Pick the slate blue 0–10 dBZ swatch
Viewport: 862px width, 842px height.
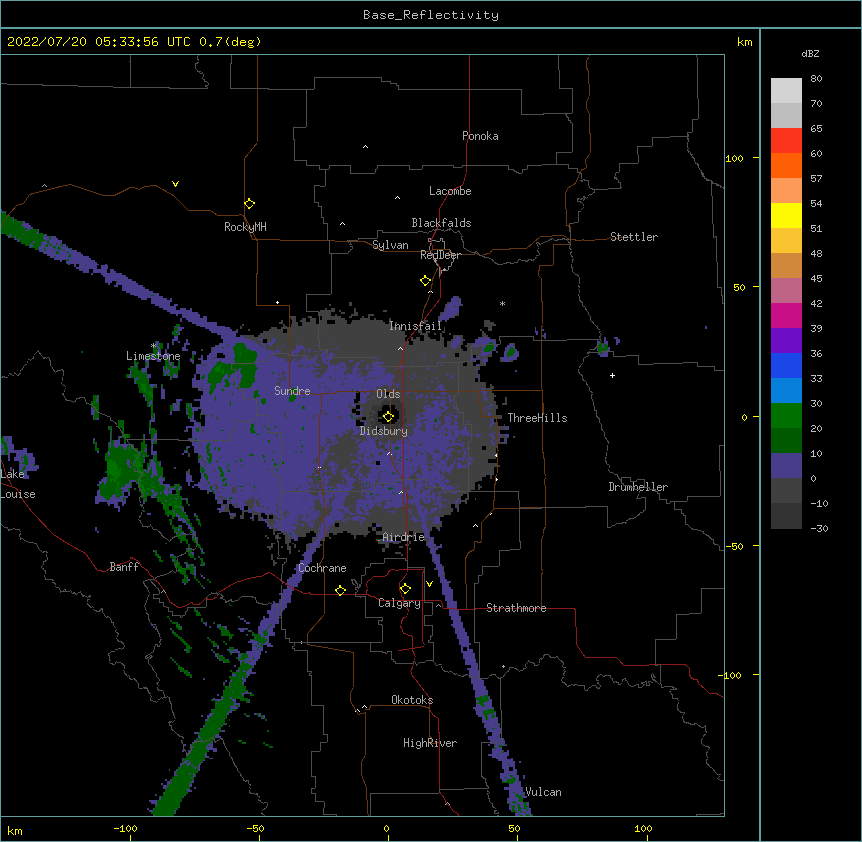[x=786, y=466]
